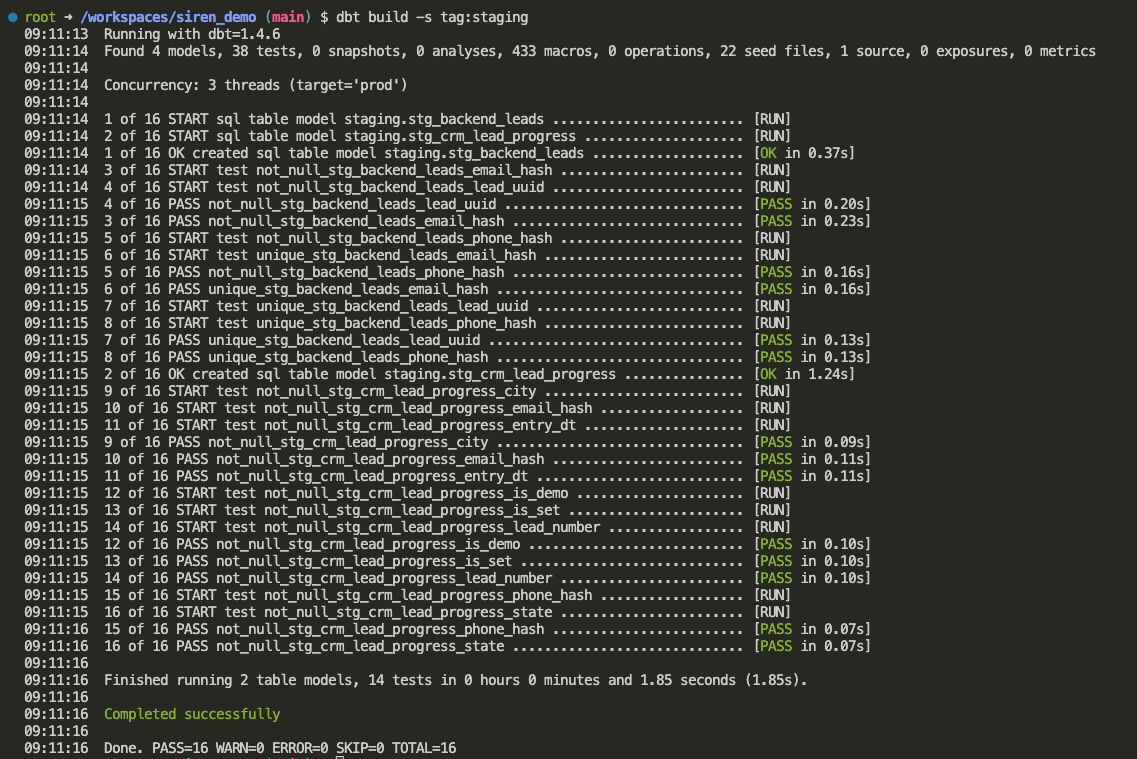
Task: Click '2 of 16 START sql table model staging.stg_crm_lead_progress'
Action: pyautogui.click(x=339, y=136)
